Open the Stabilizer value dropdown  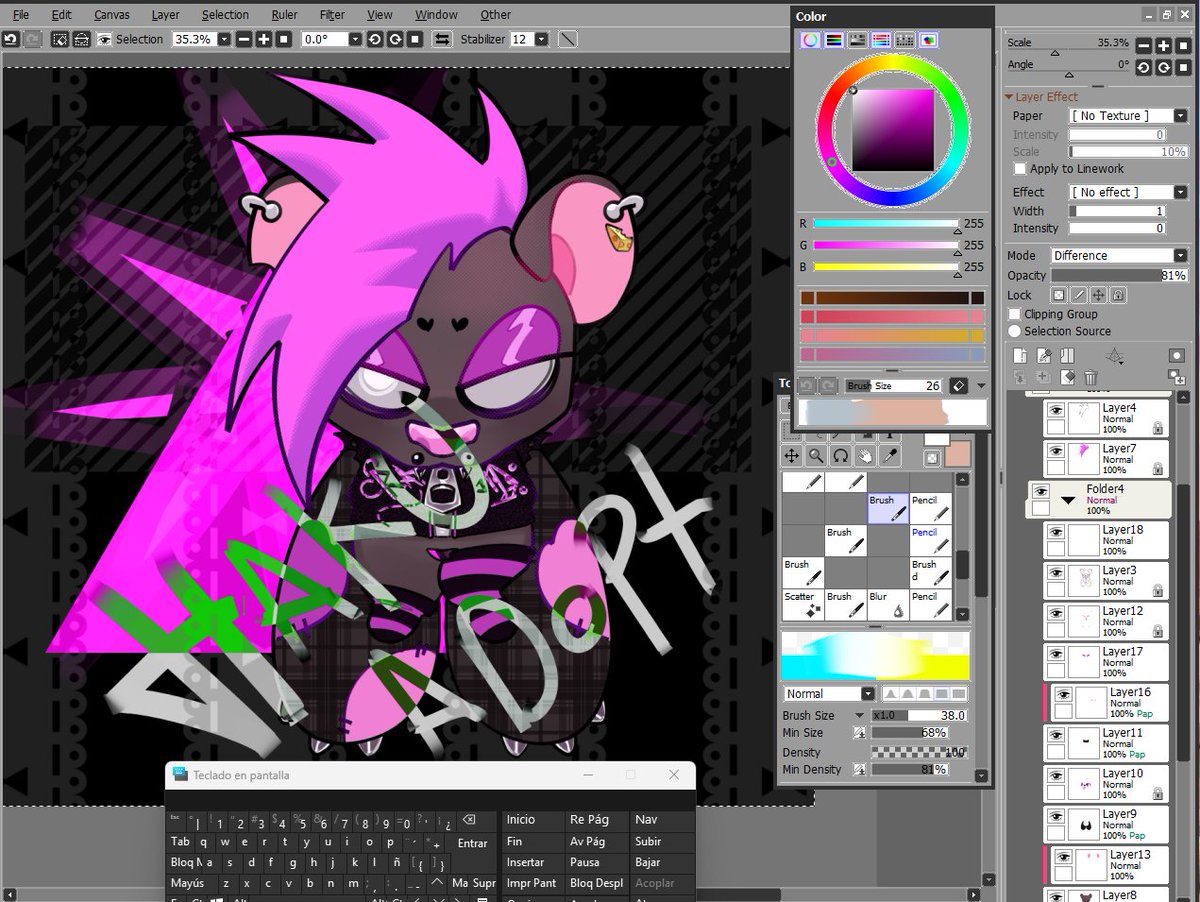pos(541,39)
